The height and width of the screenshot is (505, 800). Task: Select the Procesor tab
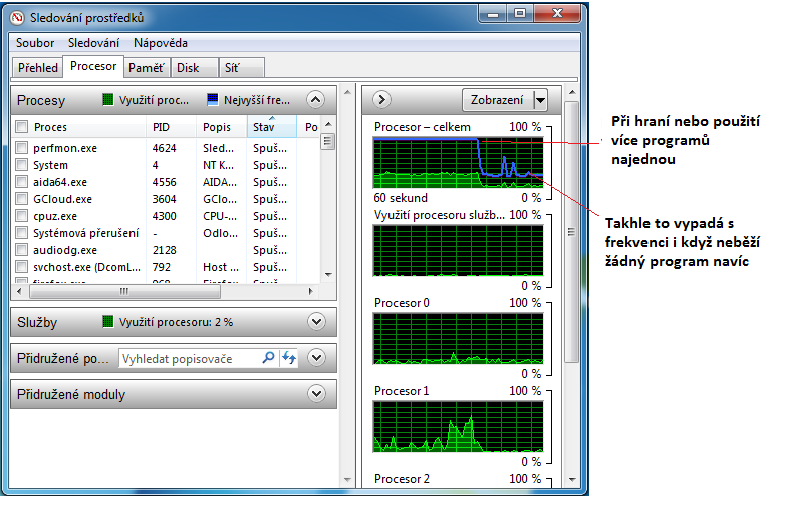93,66
